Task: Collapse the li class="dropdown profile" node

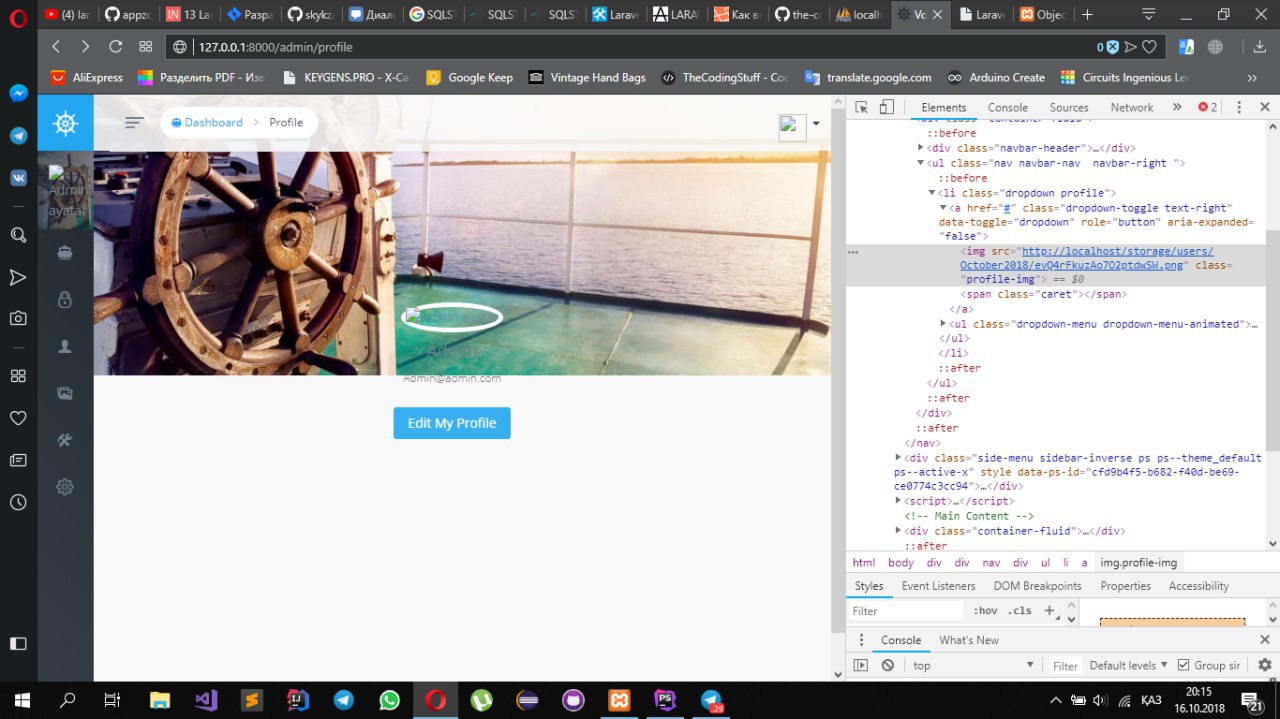Action: pos(931,192)
